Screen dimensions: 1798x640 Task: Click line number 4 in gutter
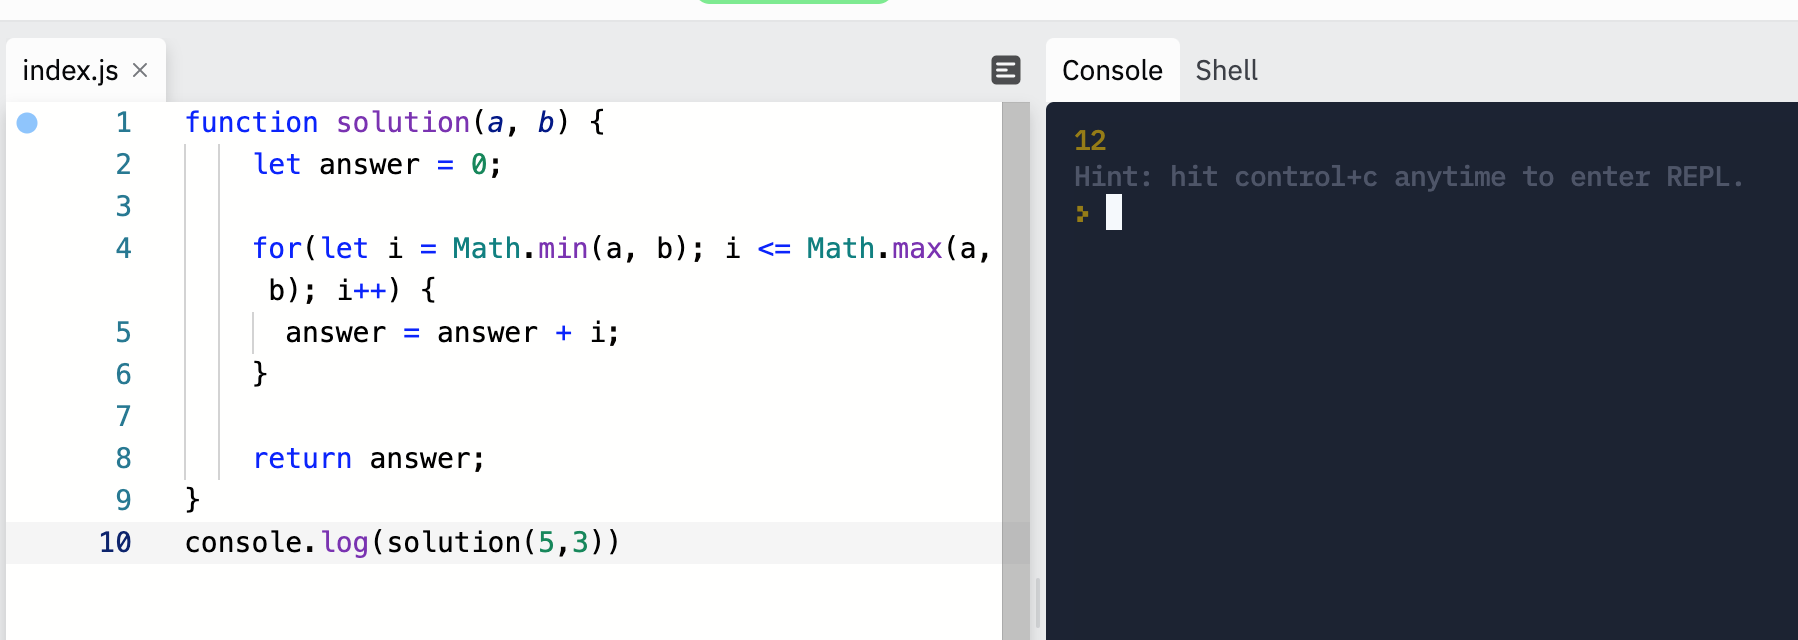coord(123,248)
